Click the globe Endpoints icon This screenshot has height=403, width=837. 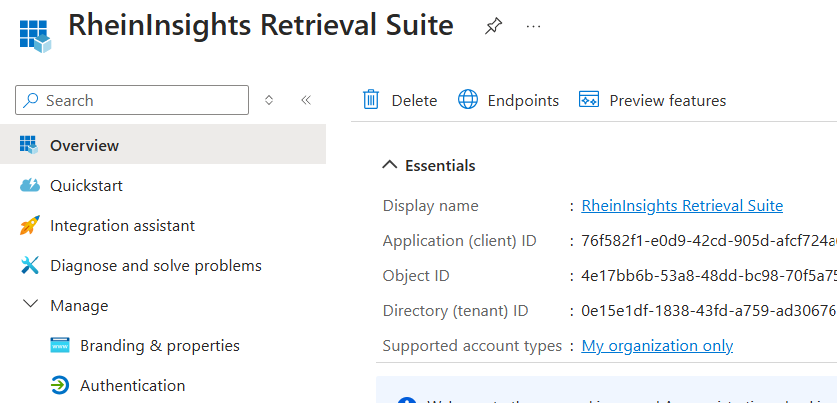pos(468,100)
